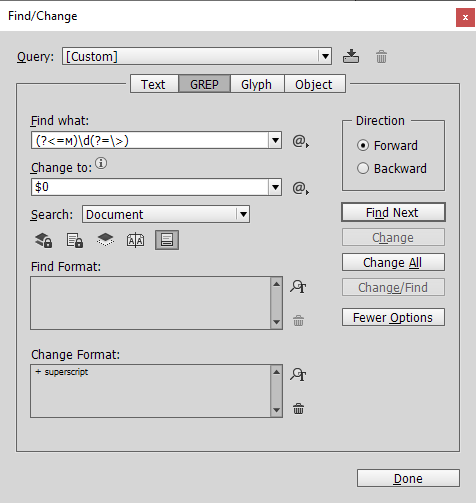Click the Find Next button
This screenshot has height=503, width=476.
[x=393, y=212]
